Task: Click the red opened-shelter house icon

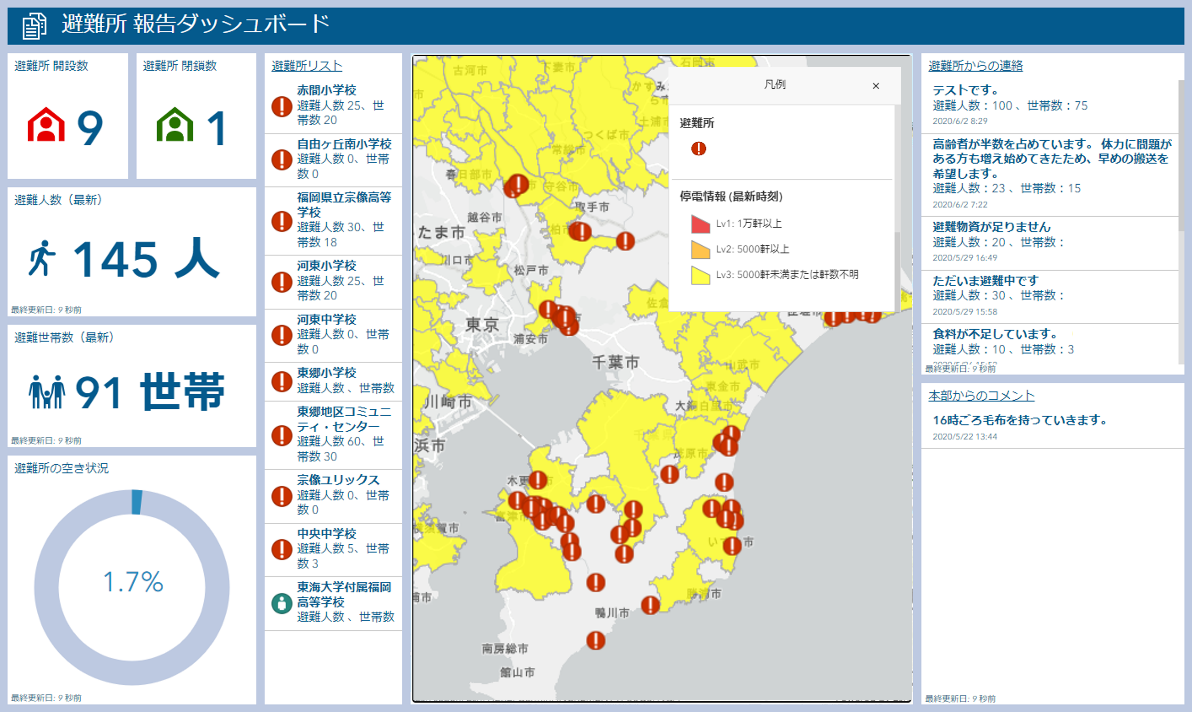Action: tap(45, 125)
